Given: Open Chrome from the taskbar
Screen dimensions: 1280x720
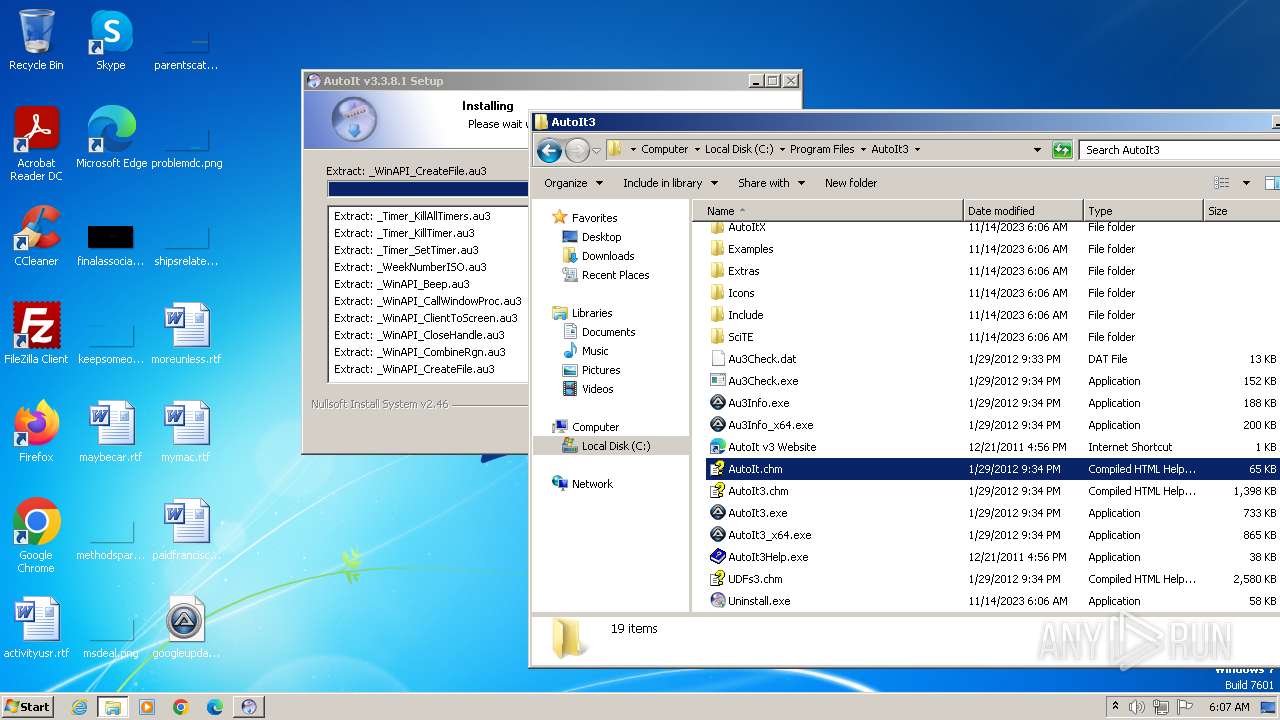Looking at the screenshot, I should tap(181, 707).
